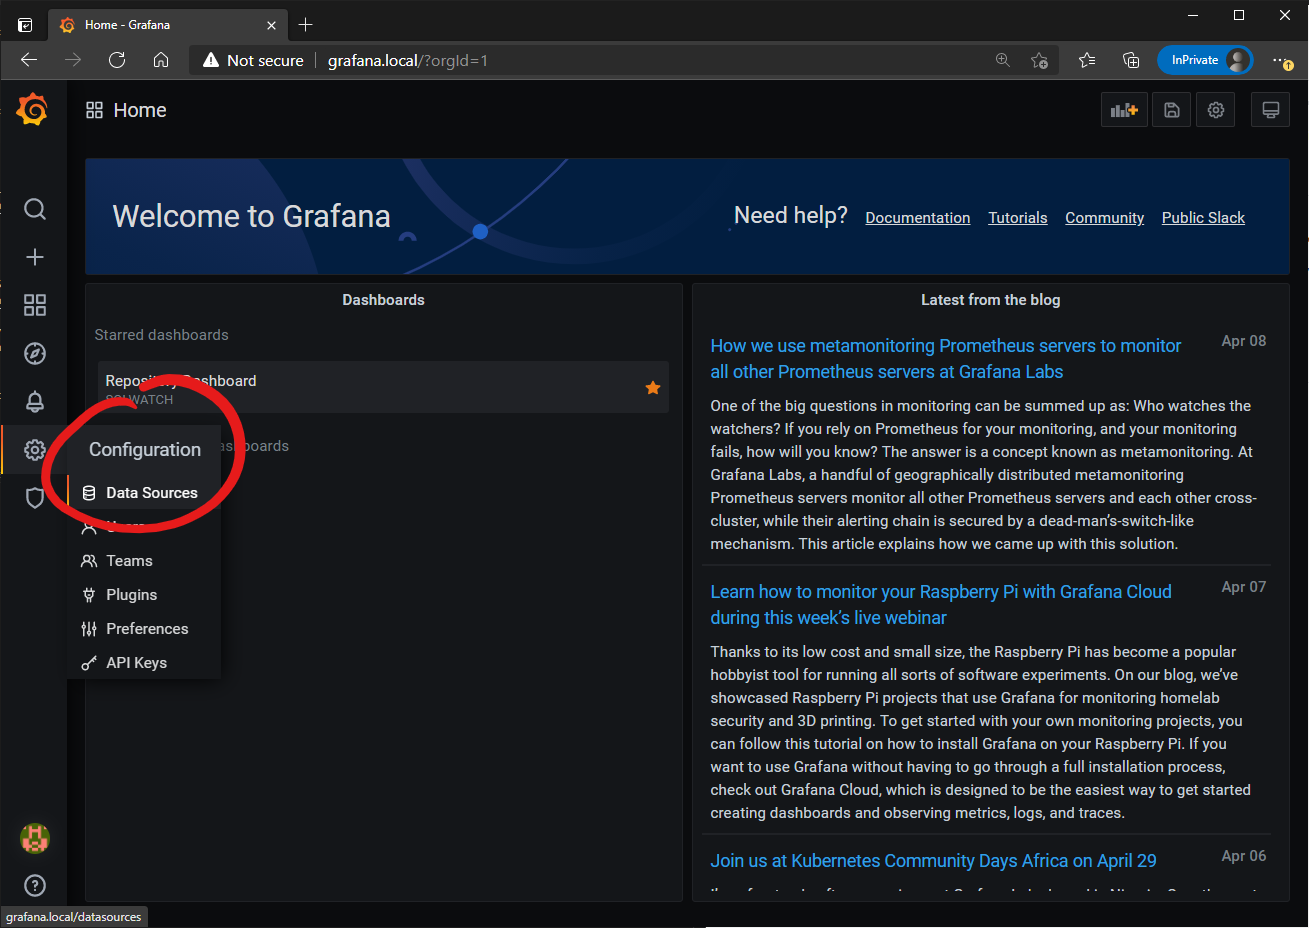
Task: Click the browser Refresh icon
Action: click(117, 60)
